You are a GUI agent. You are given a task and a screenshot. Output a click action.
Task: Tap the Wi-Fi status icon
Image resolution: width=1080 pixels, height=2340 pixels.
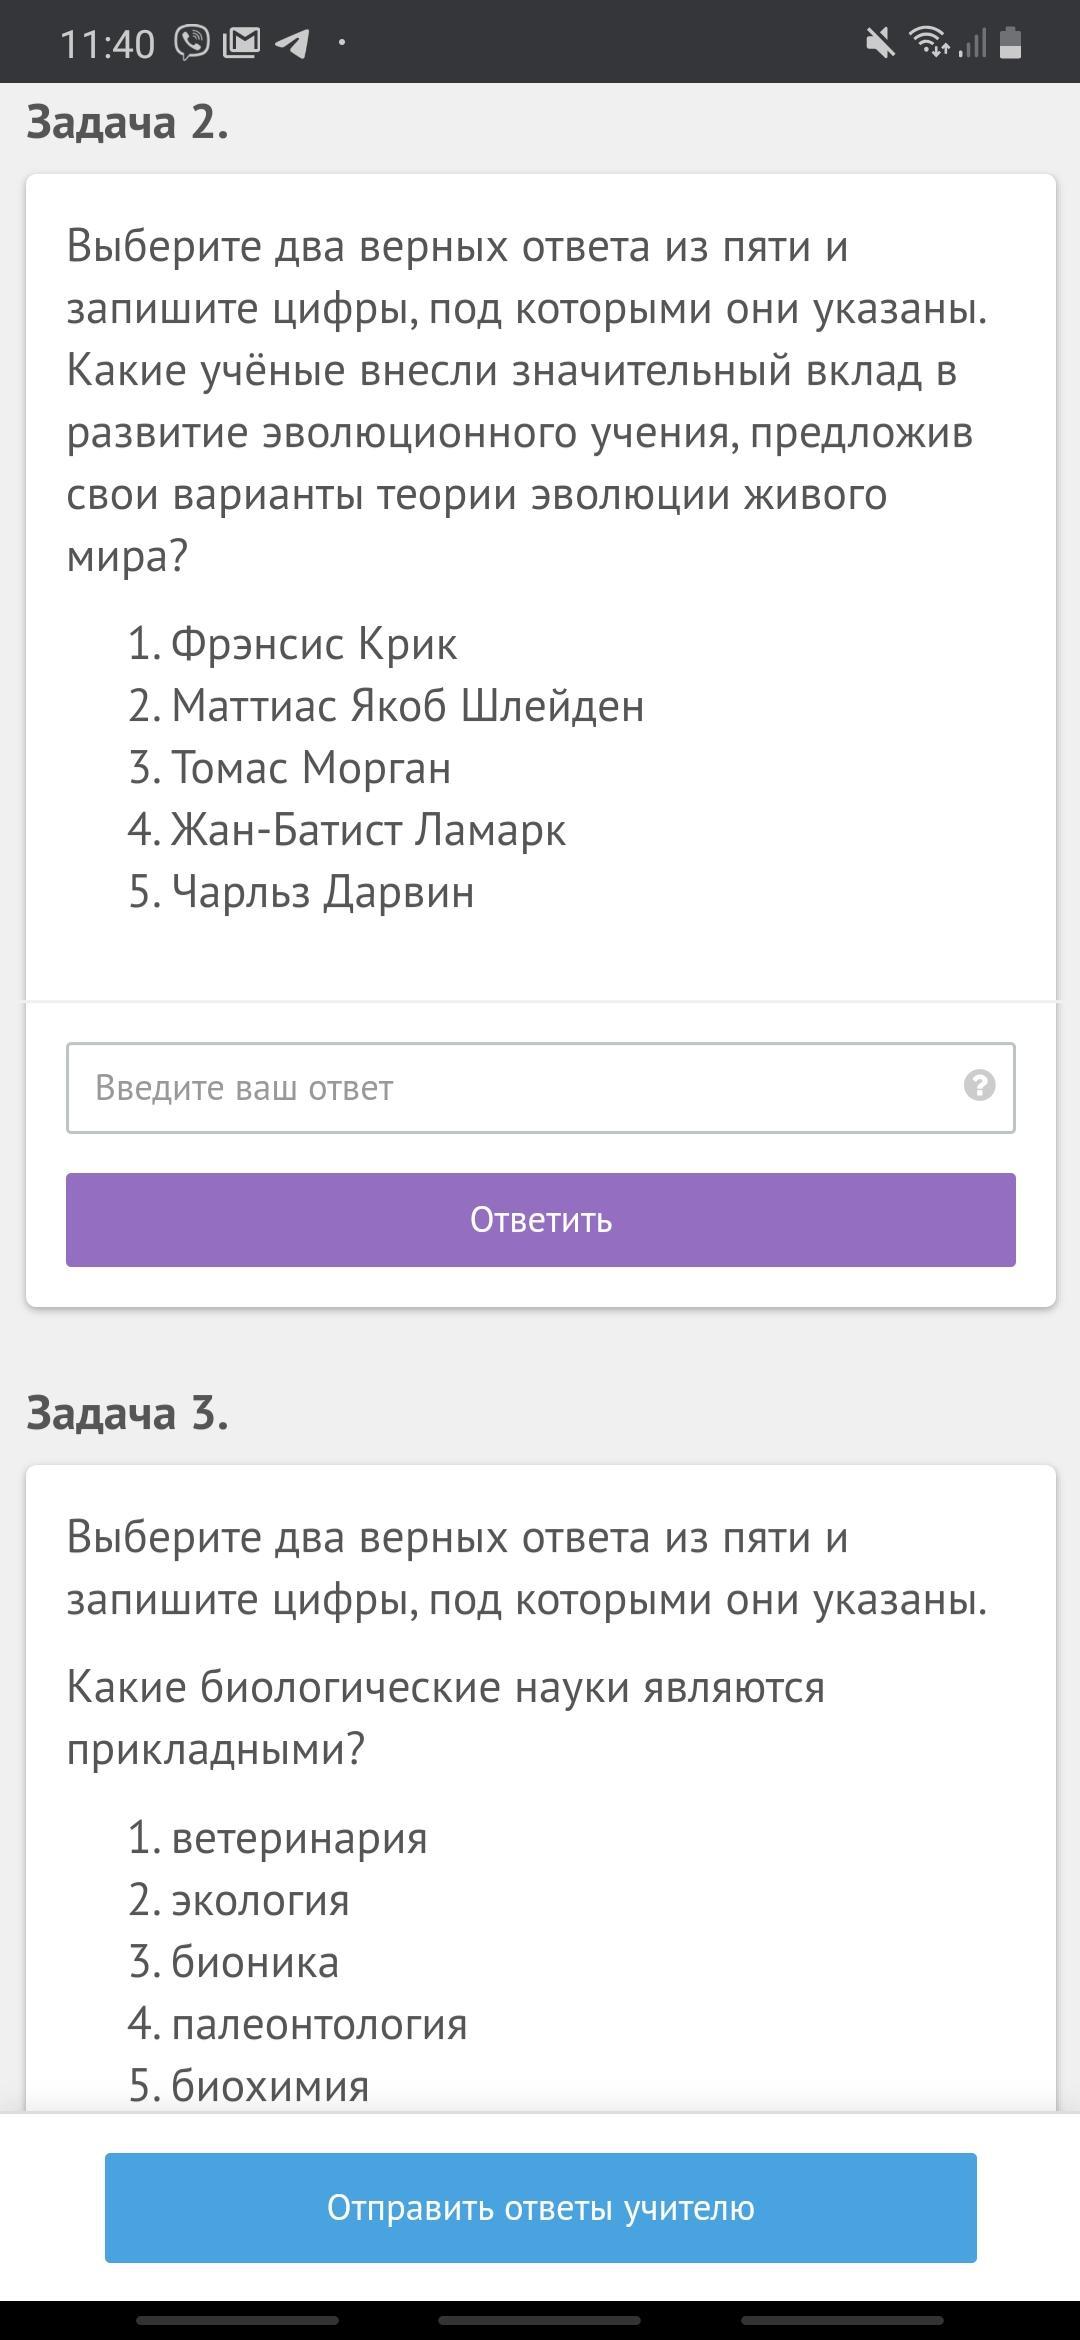[928, 42]
